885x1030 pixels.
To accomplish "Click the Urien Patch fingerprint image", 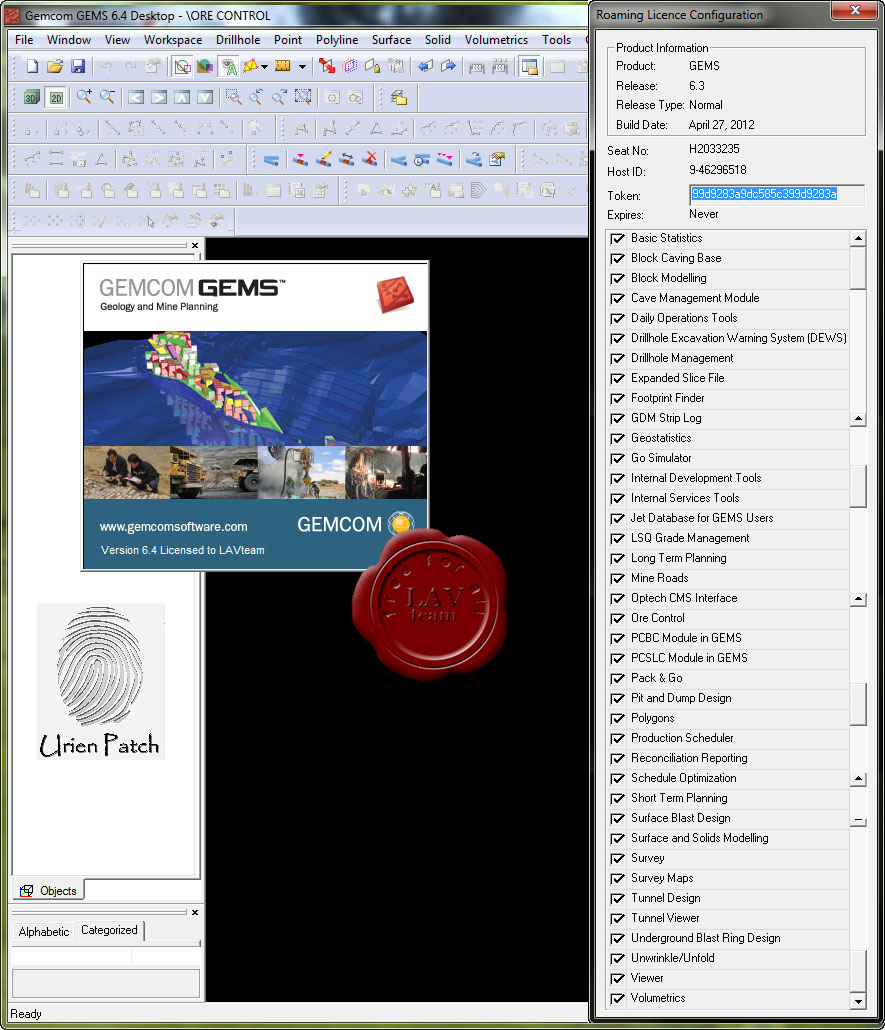I will point(101,681).
